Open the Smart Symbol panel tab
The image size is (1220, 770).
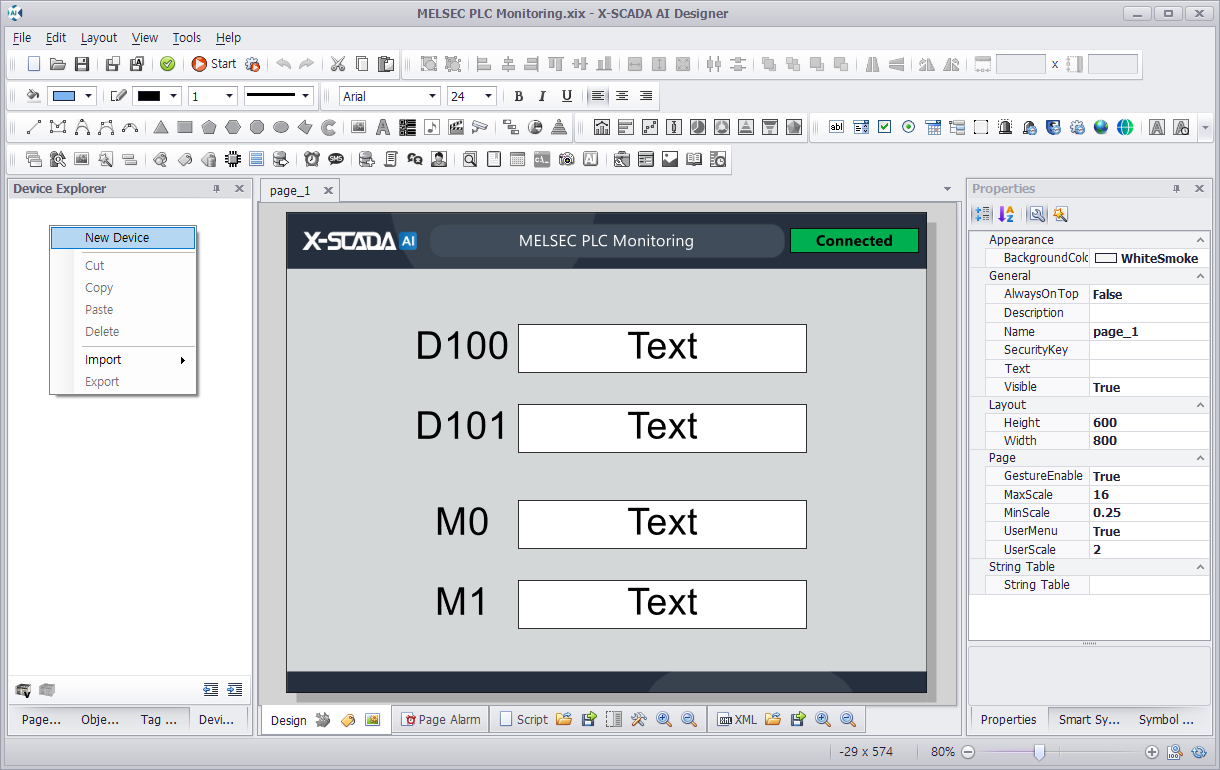(x=1089, y=719)
